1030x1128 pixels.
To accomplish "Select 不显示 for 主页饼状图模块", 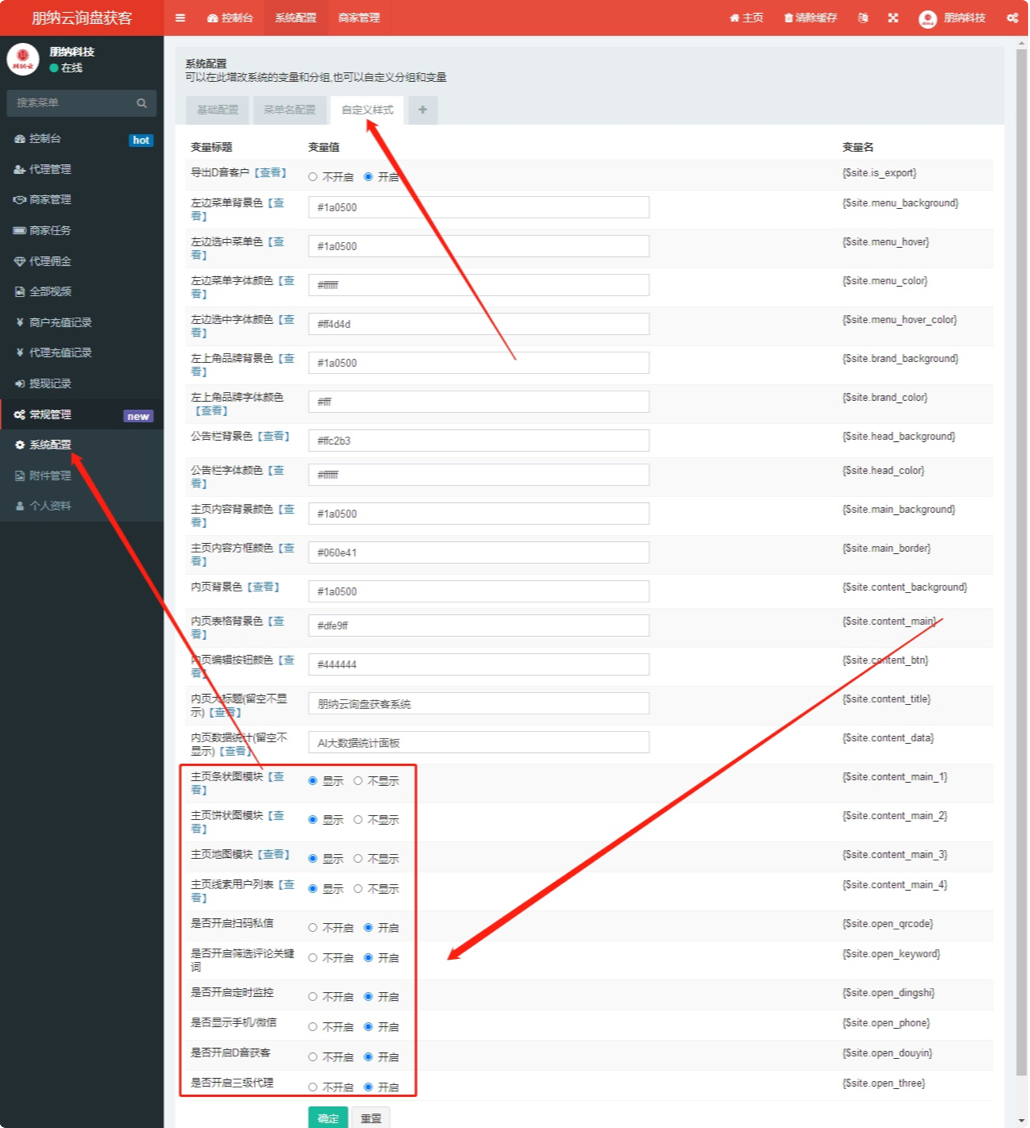I will coord(357,819).
